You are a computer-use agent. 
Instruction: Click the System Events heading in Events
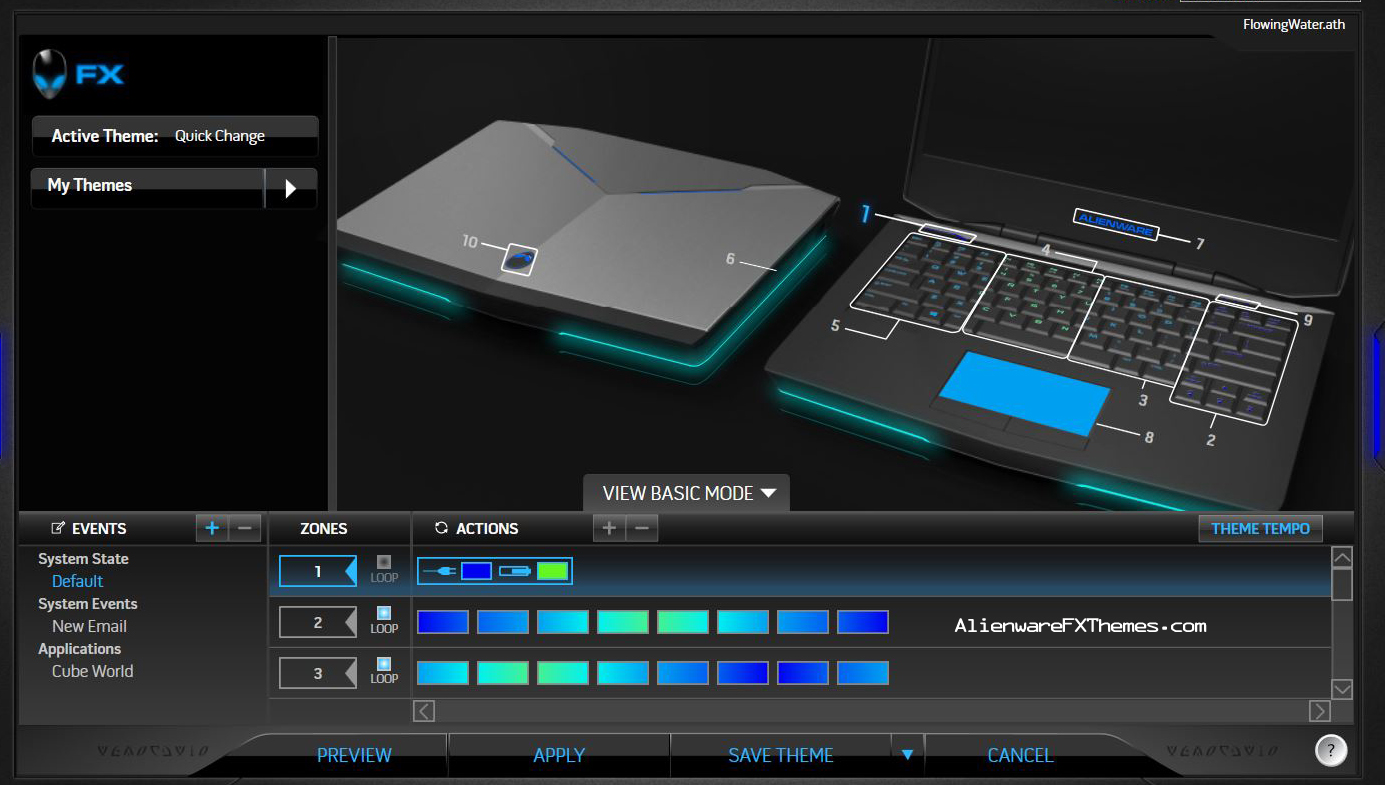[x=88, y=604]
